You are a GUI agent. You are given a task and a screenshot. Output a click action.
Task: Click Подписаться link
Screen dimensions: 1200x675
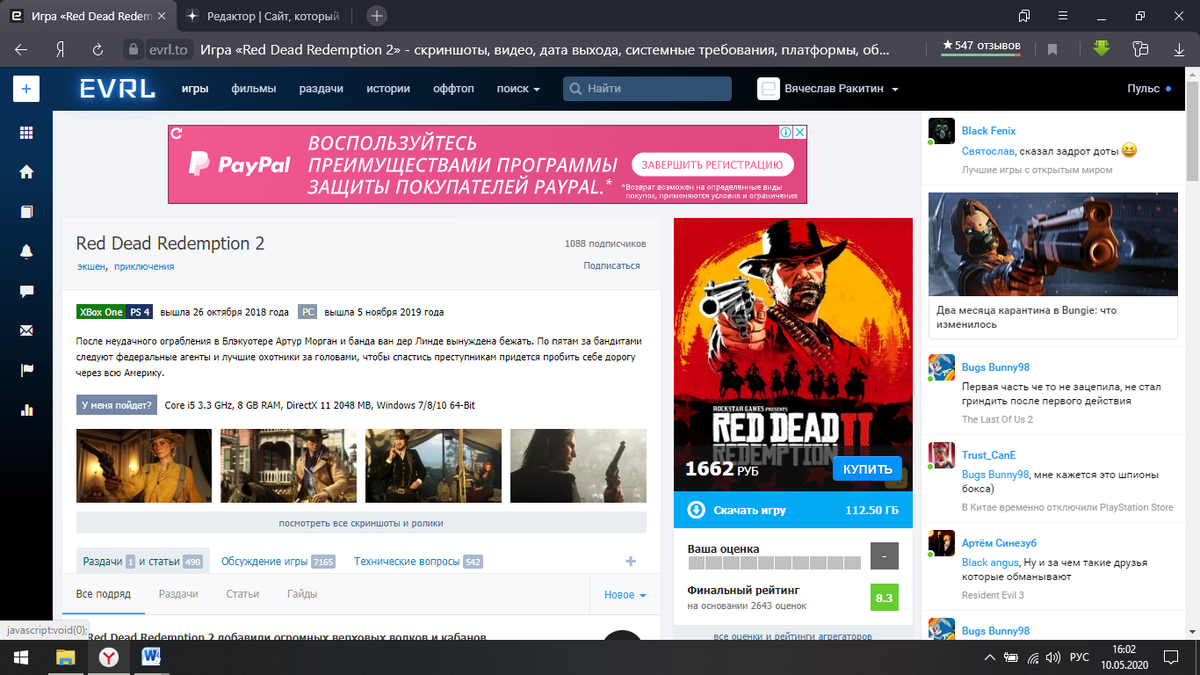tap(612, 266)
